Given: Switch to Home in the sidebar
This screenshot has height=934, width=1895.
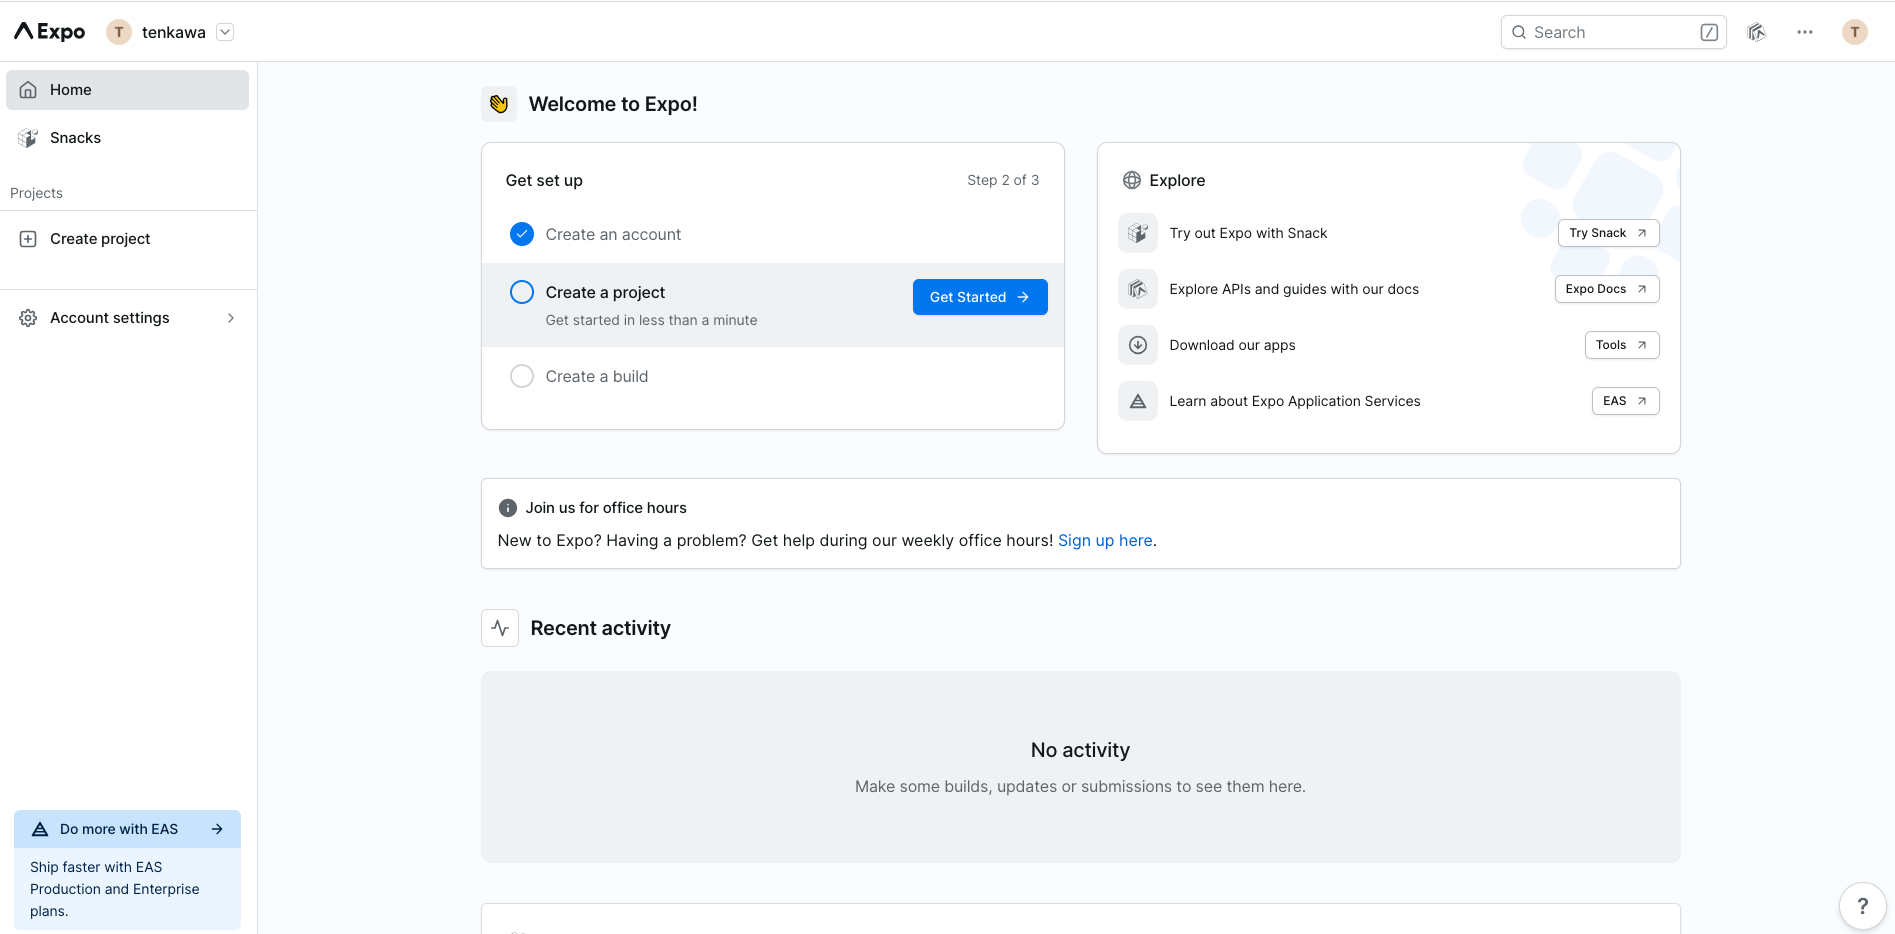Looking at the screenshot, I should 70,89.
